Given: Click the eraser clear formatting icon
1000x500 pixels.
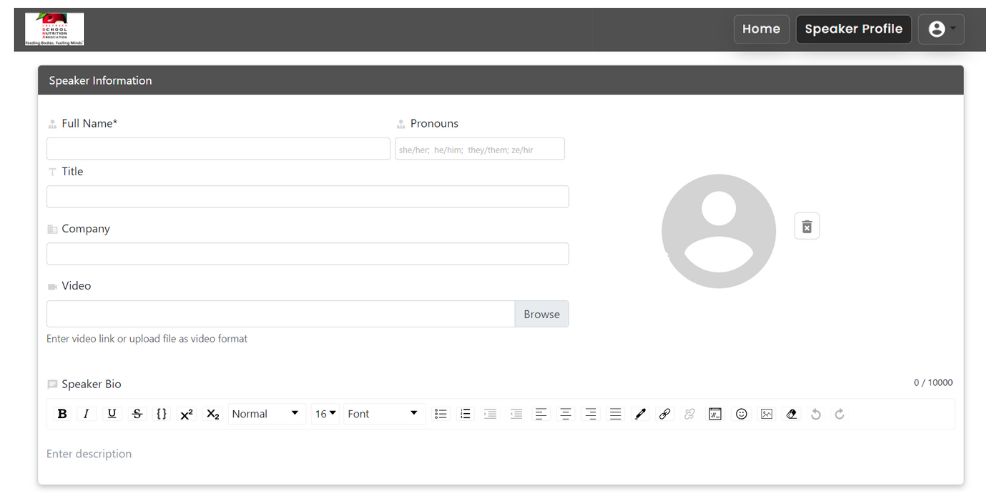Looking at the screenshot, I should point(792,414).
